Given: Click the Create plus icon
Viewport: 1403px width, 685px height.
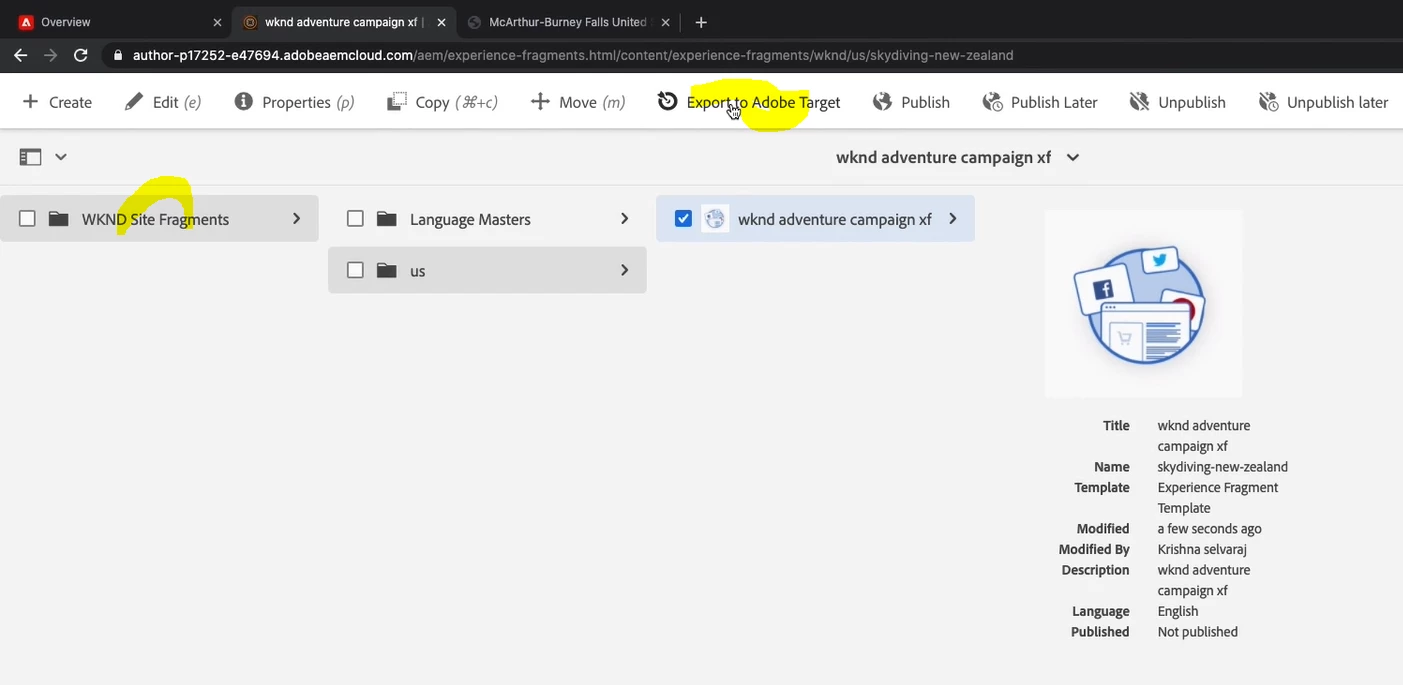Looking at the screenshot, I should click(30, 102).
